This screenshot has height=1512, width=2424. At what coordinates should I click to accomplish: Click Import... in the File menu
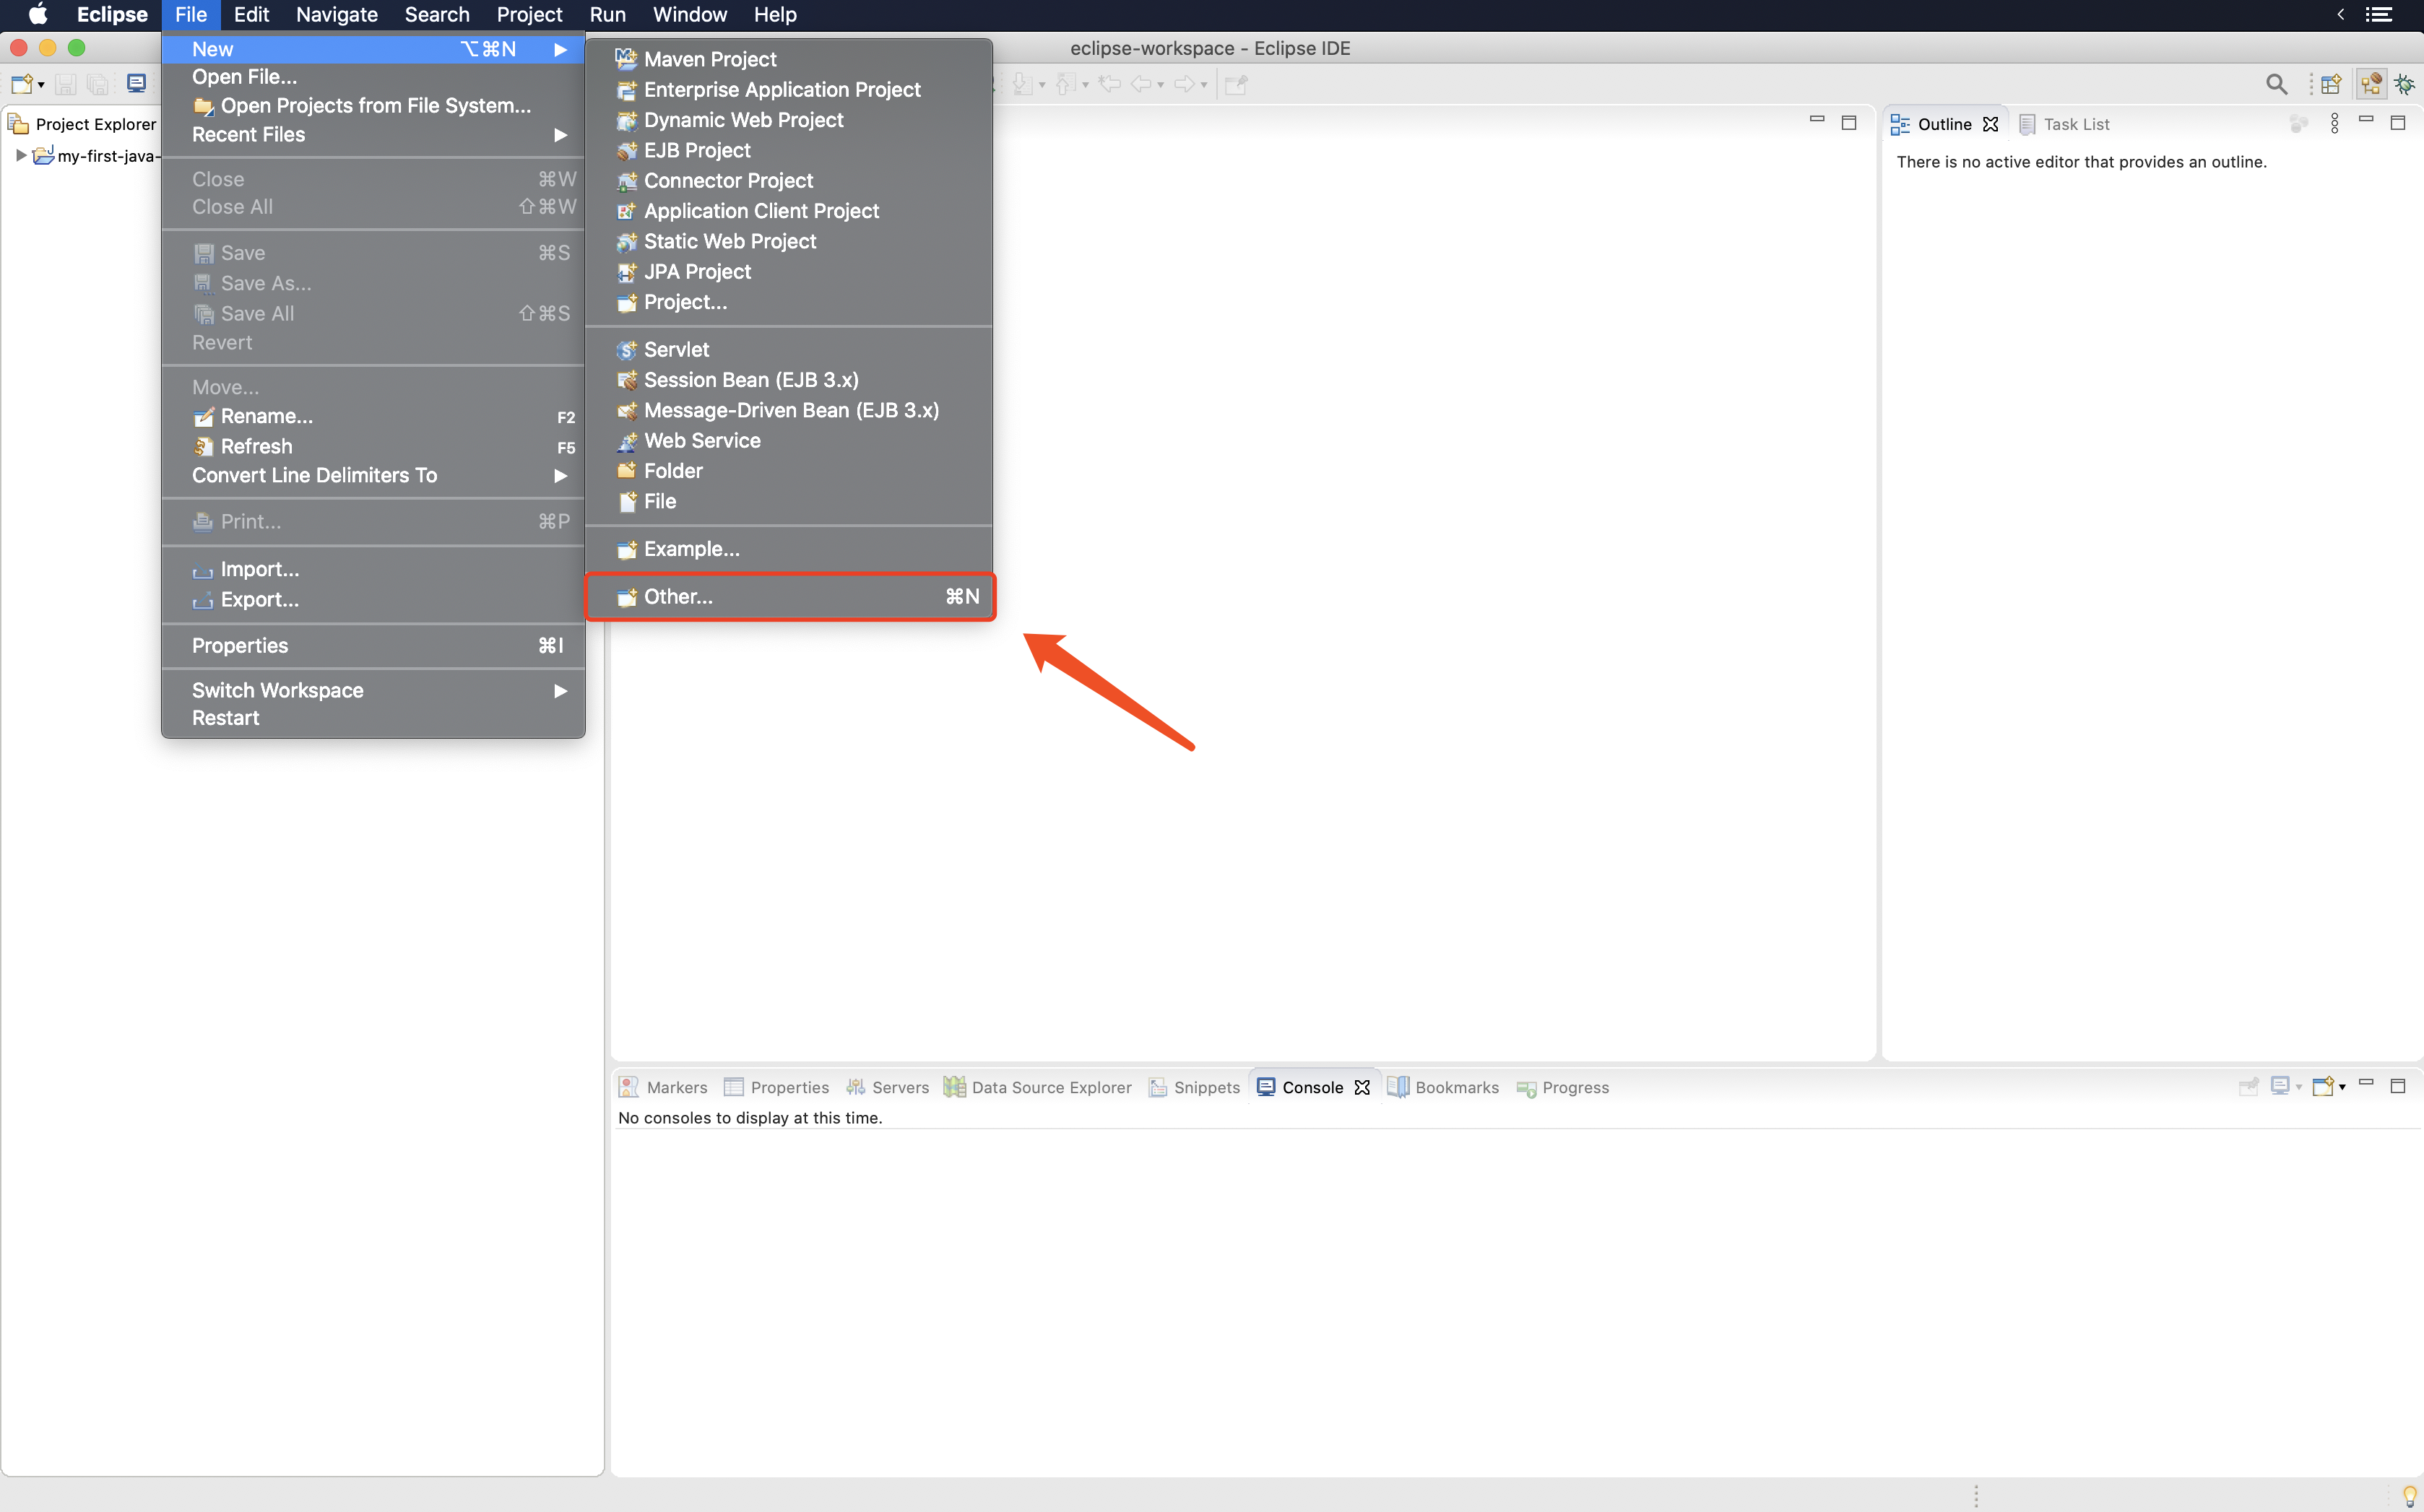(373, 569)
